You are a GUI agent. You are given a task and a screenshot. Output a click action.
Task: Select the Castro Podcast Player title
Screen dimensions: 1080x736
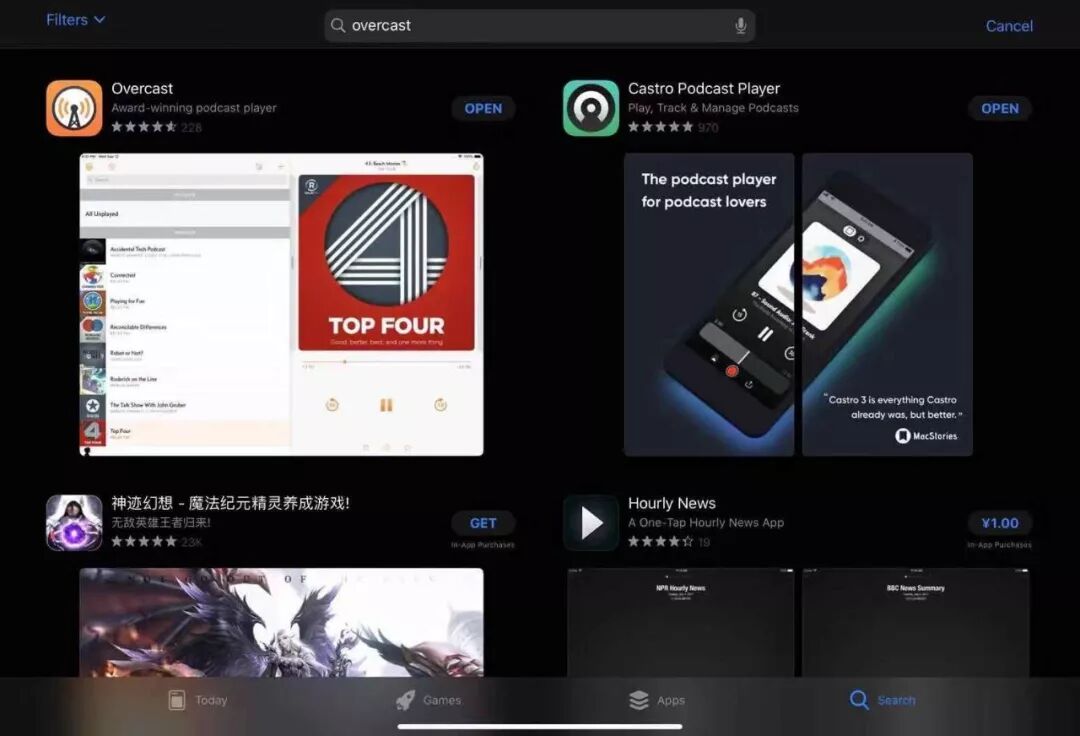(704, 89)
